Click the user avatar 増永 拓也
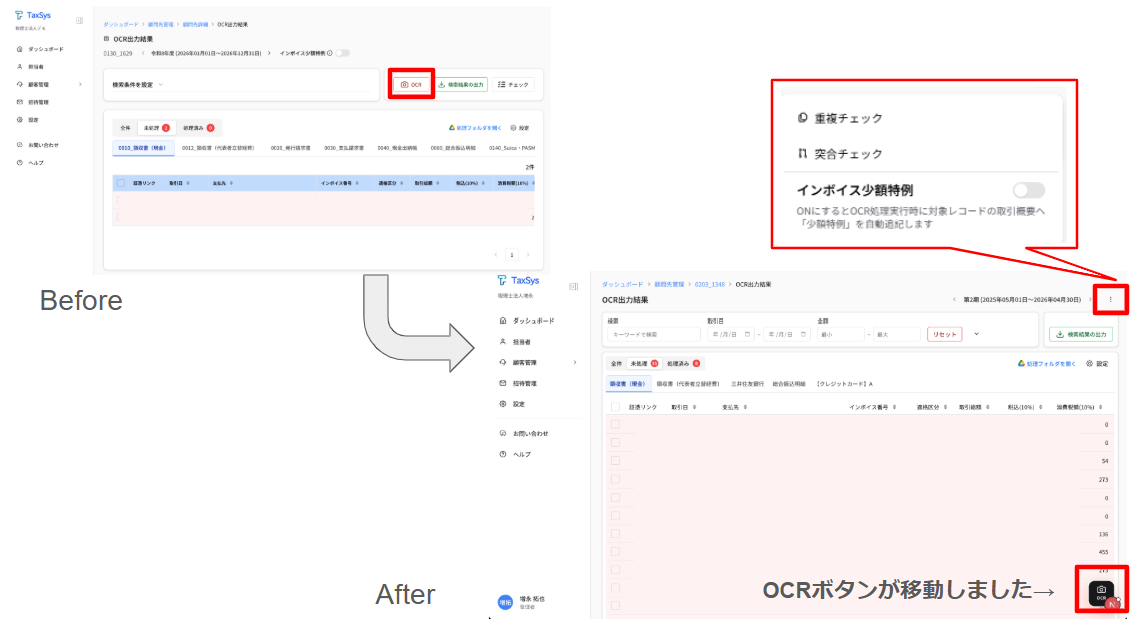The image size is (1136, 636). coord(505,602)
